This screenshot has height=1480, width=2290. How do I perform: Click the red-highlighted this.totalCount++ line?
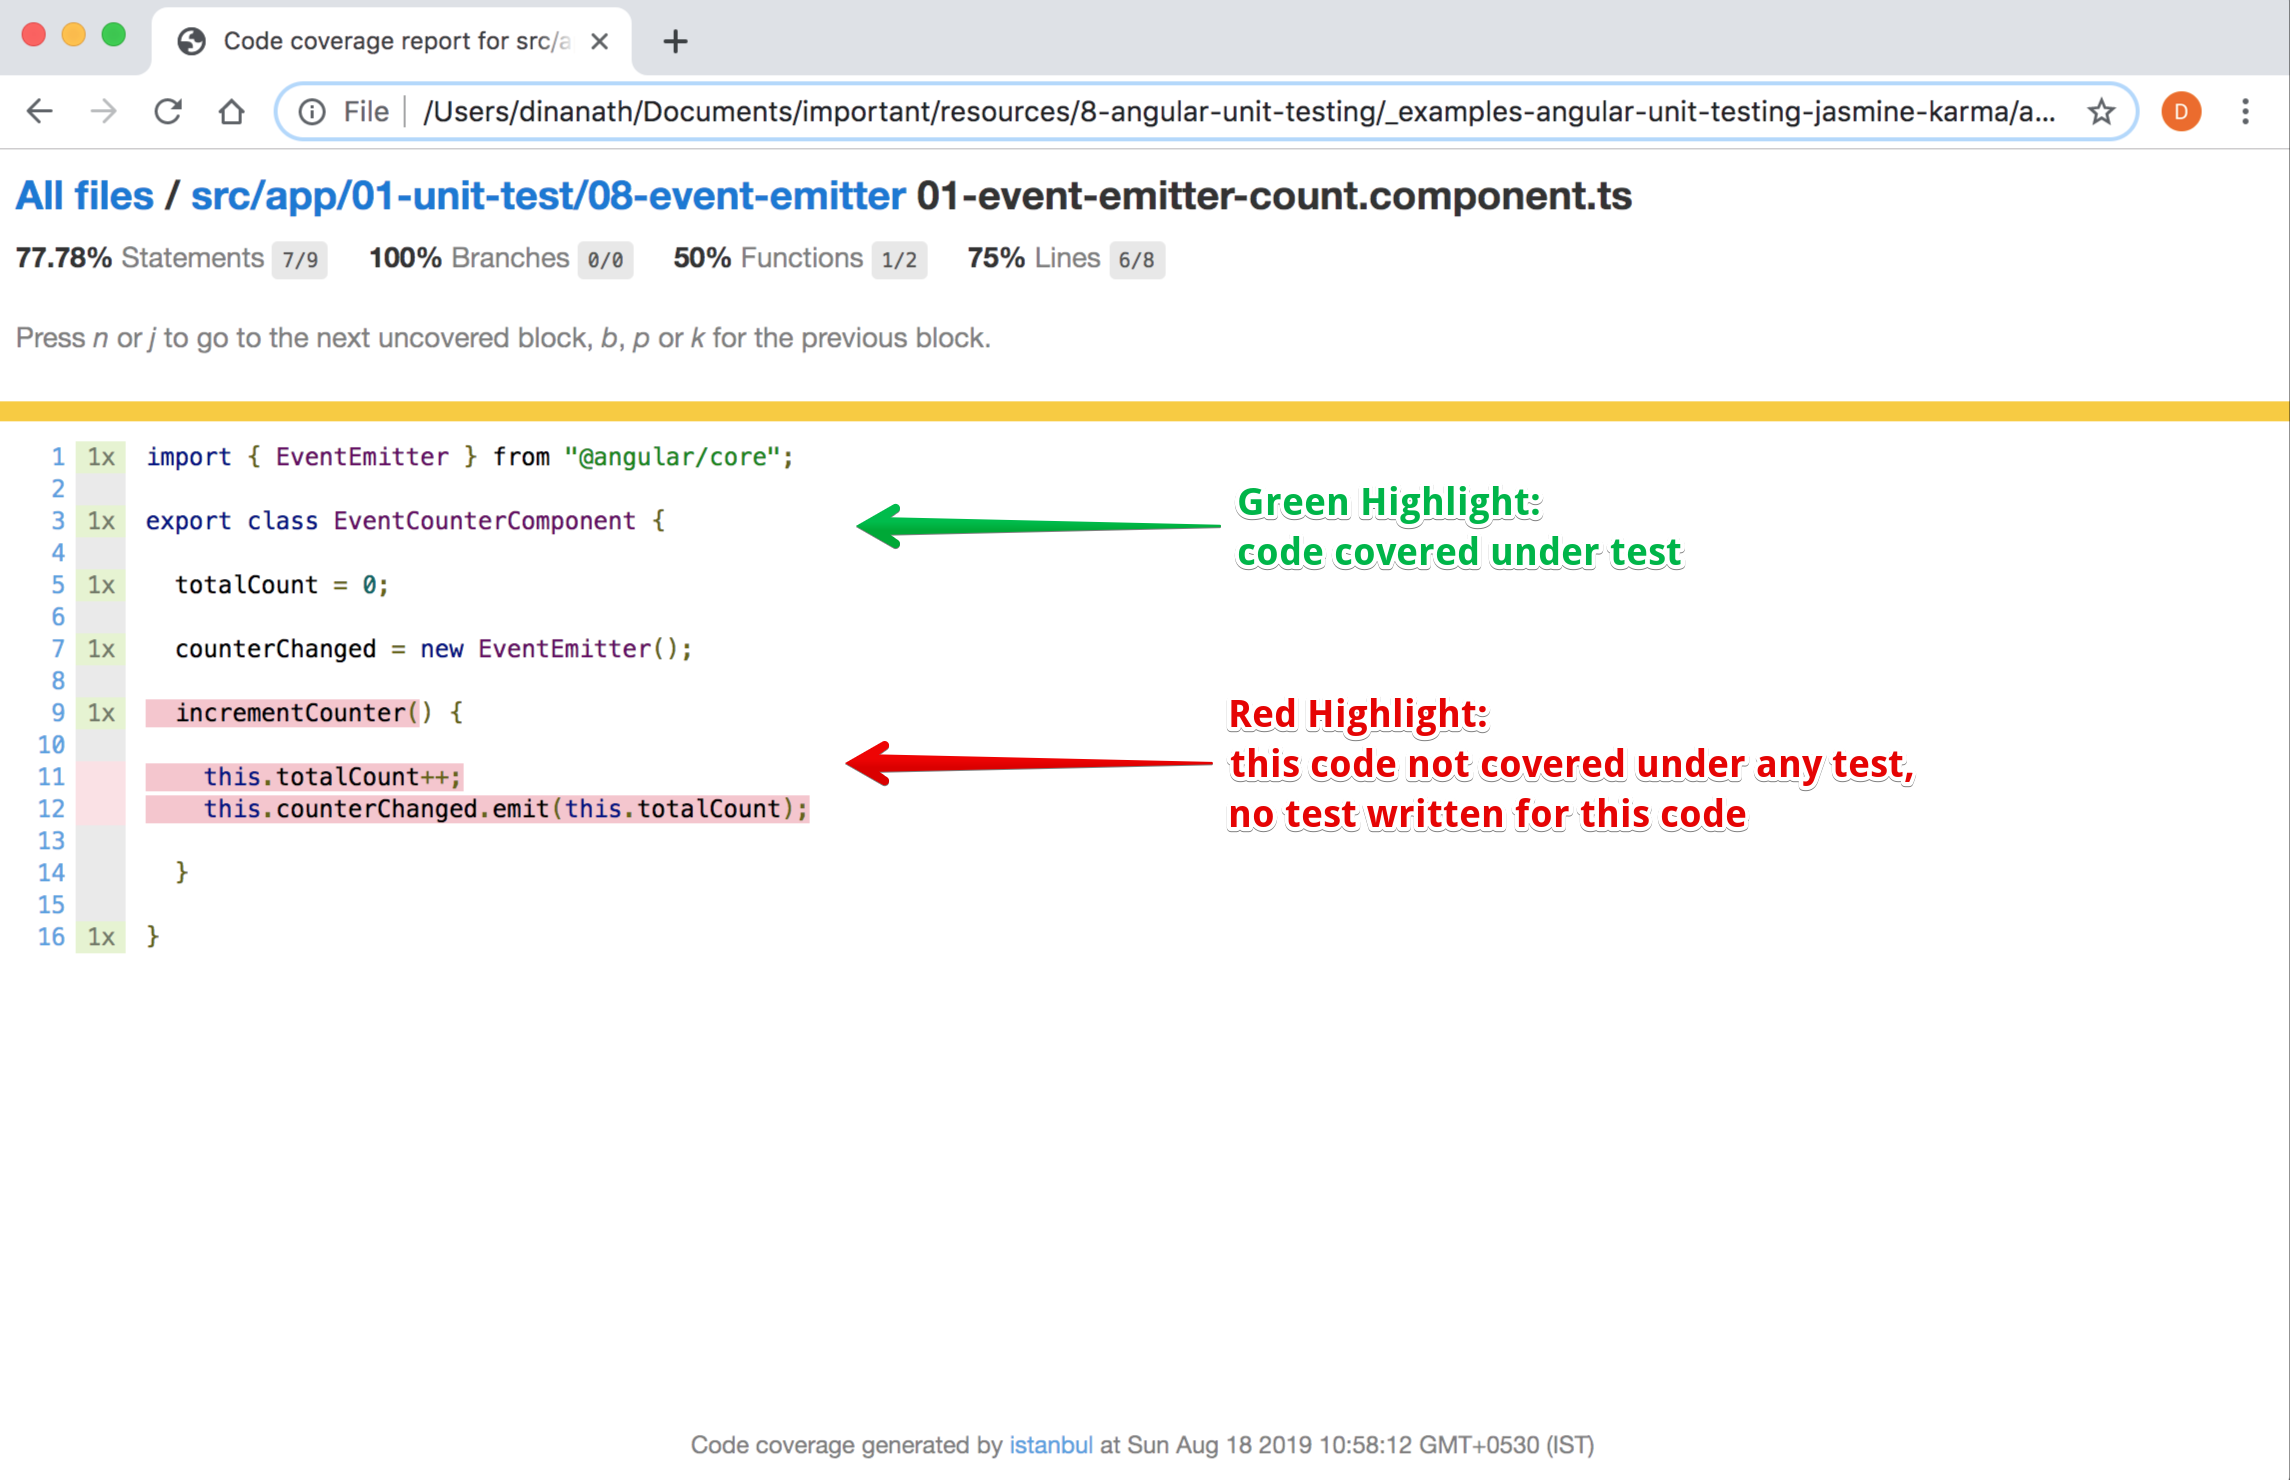point(332,777)
